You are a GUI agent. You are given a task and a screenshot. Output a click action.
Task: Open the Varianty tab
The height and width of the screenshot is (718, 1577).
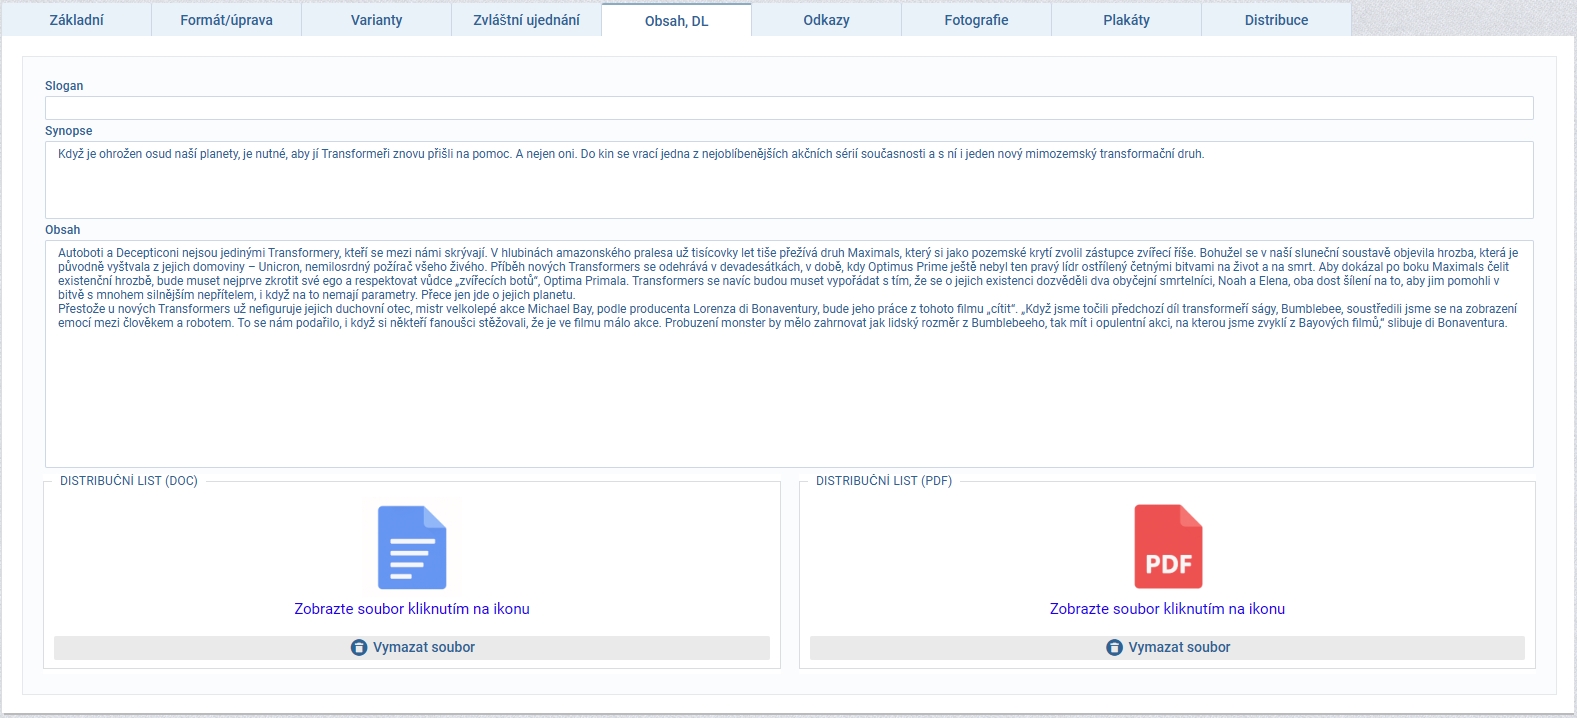(x=377, y=20)
